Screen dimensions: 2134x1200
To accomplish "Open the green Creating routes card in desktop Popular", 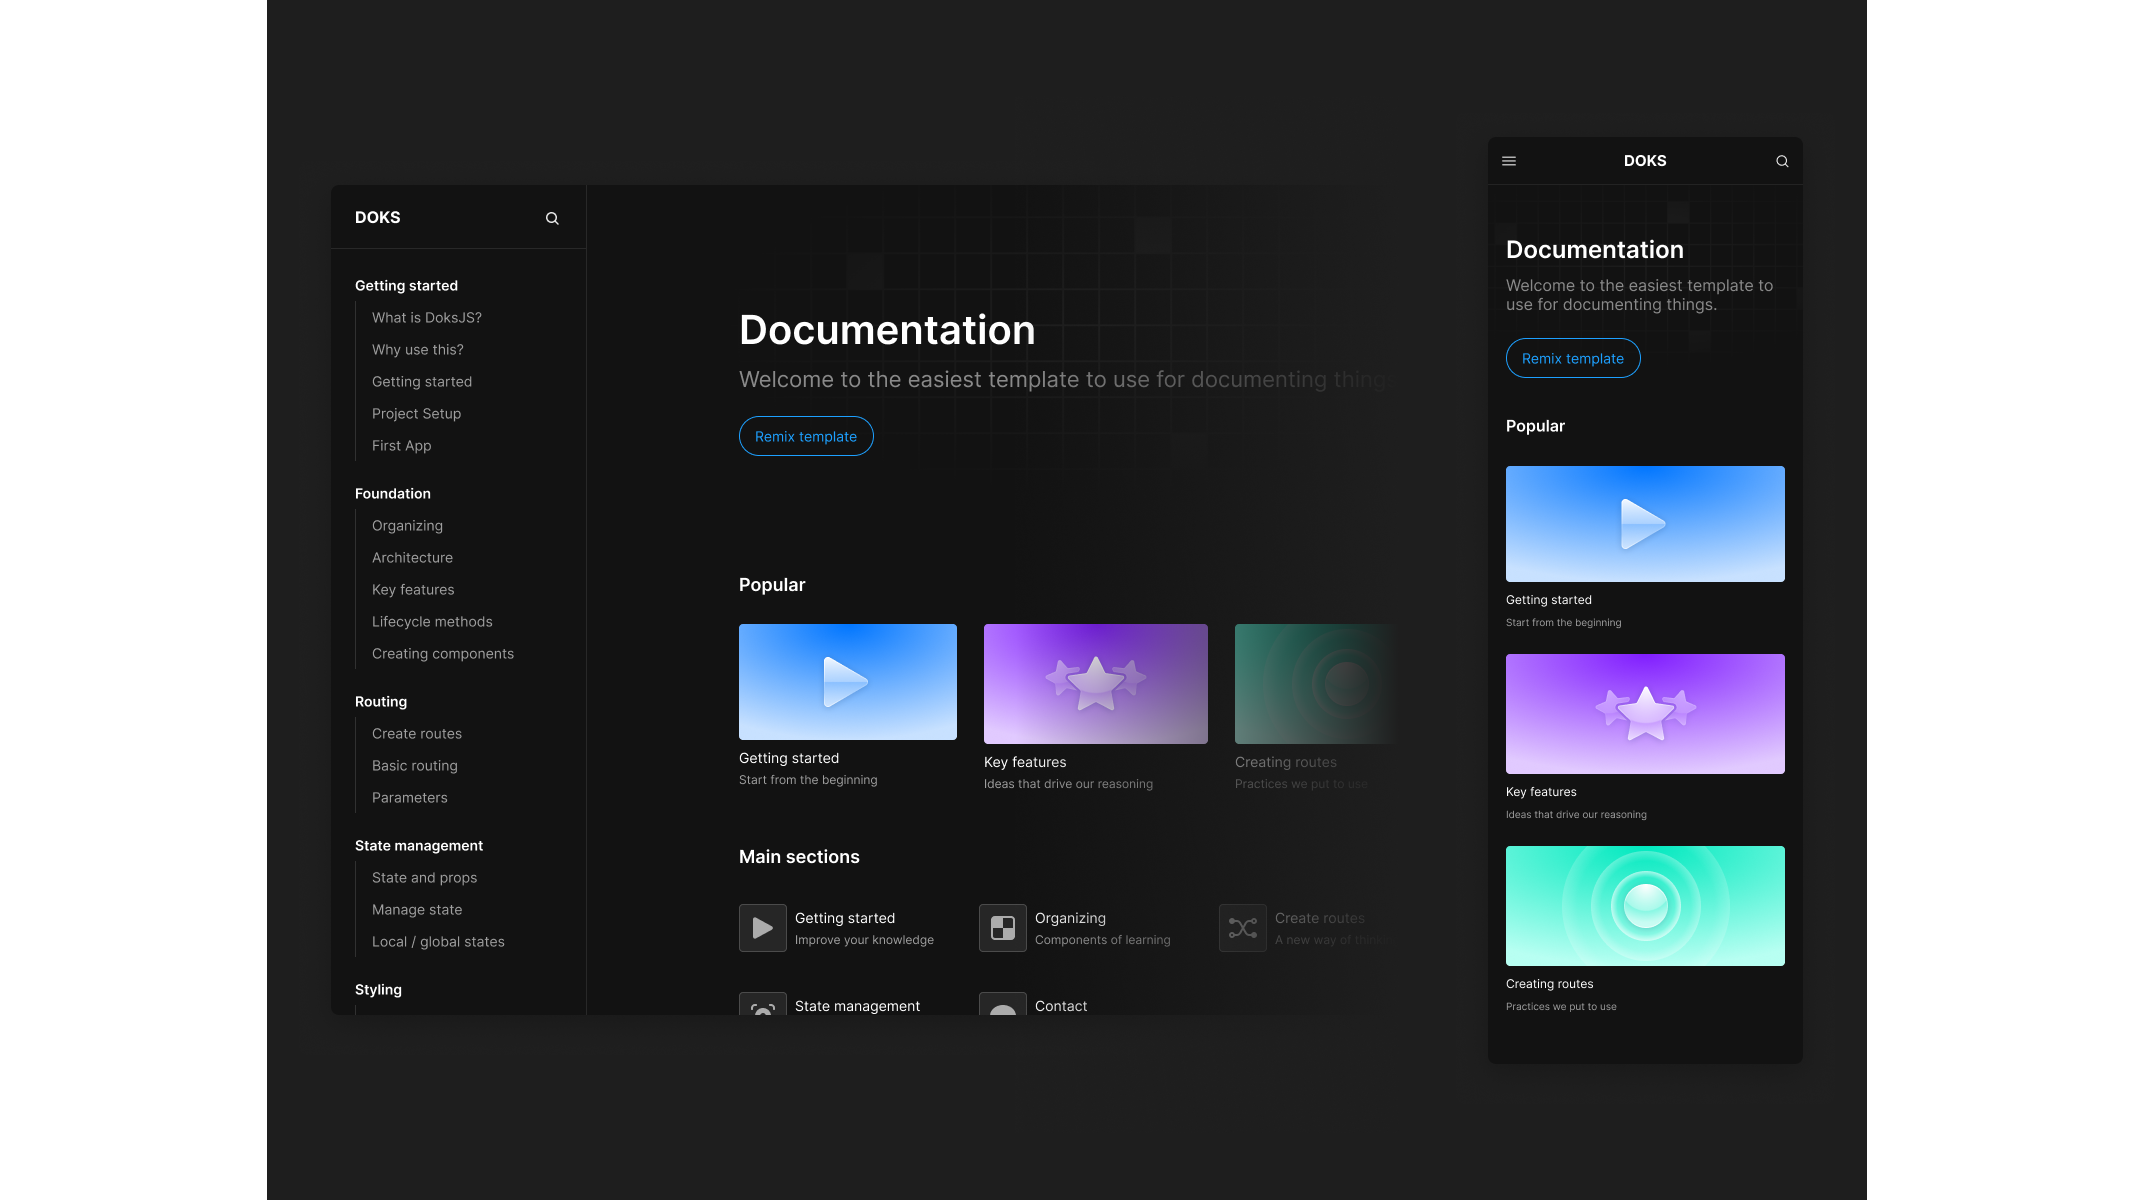I will 1315,684.
